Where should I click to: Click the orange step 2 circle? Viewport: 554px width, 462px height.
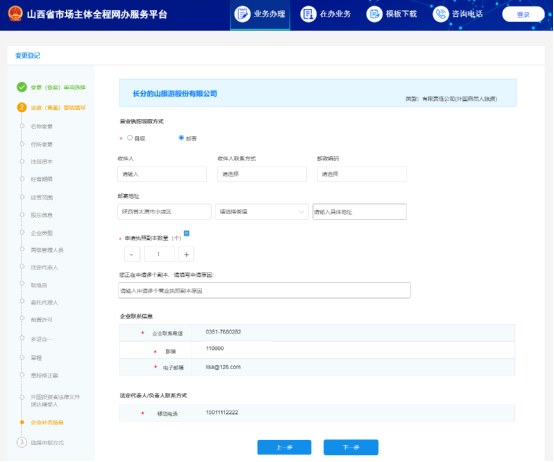22,107
